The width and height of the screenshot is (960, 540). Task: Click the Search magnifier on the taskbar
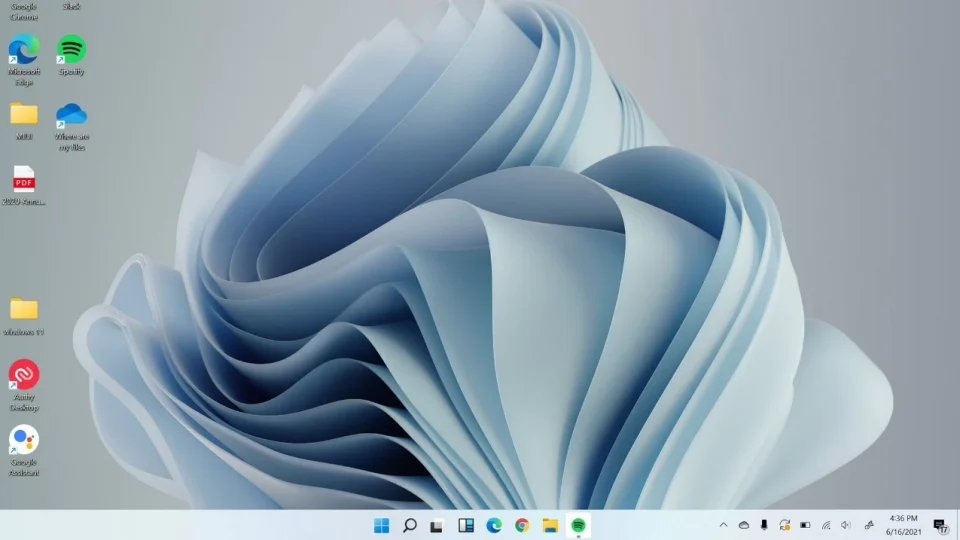tap(409, 525)
